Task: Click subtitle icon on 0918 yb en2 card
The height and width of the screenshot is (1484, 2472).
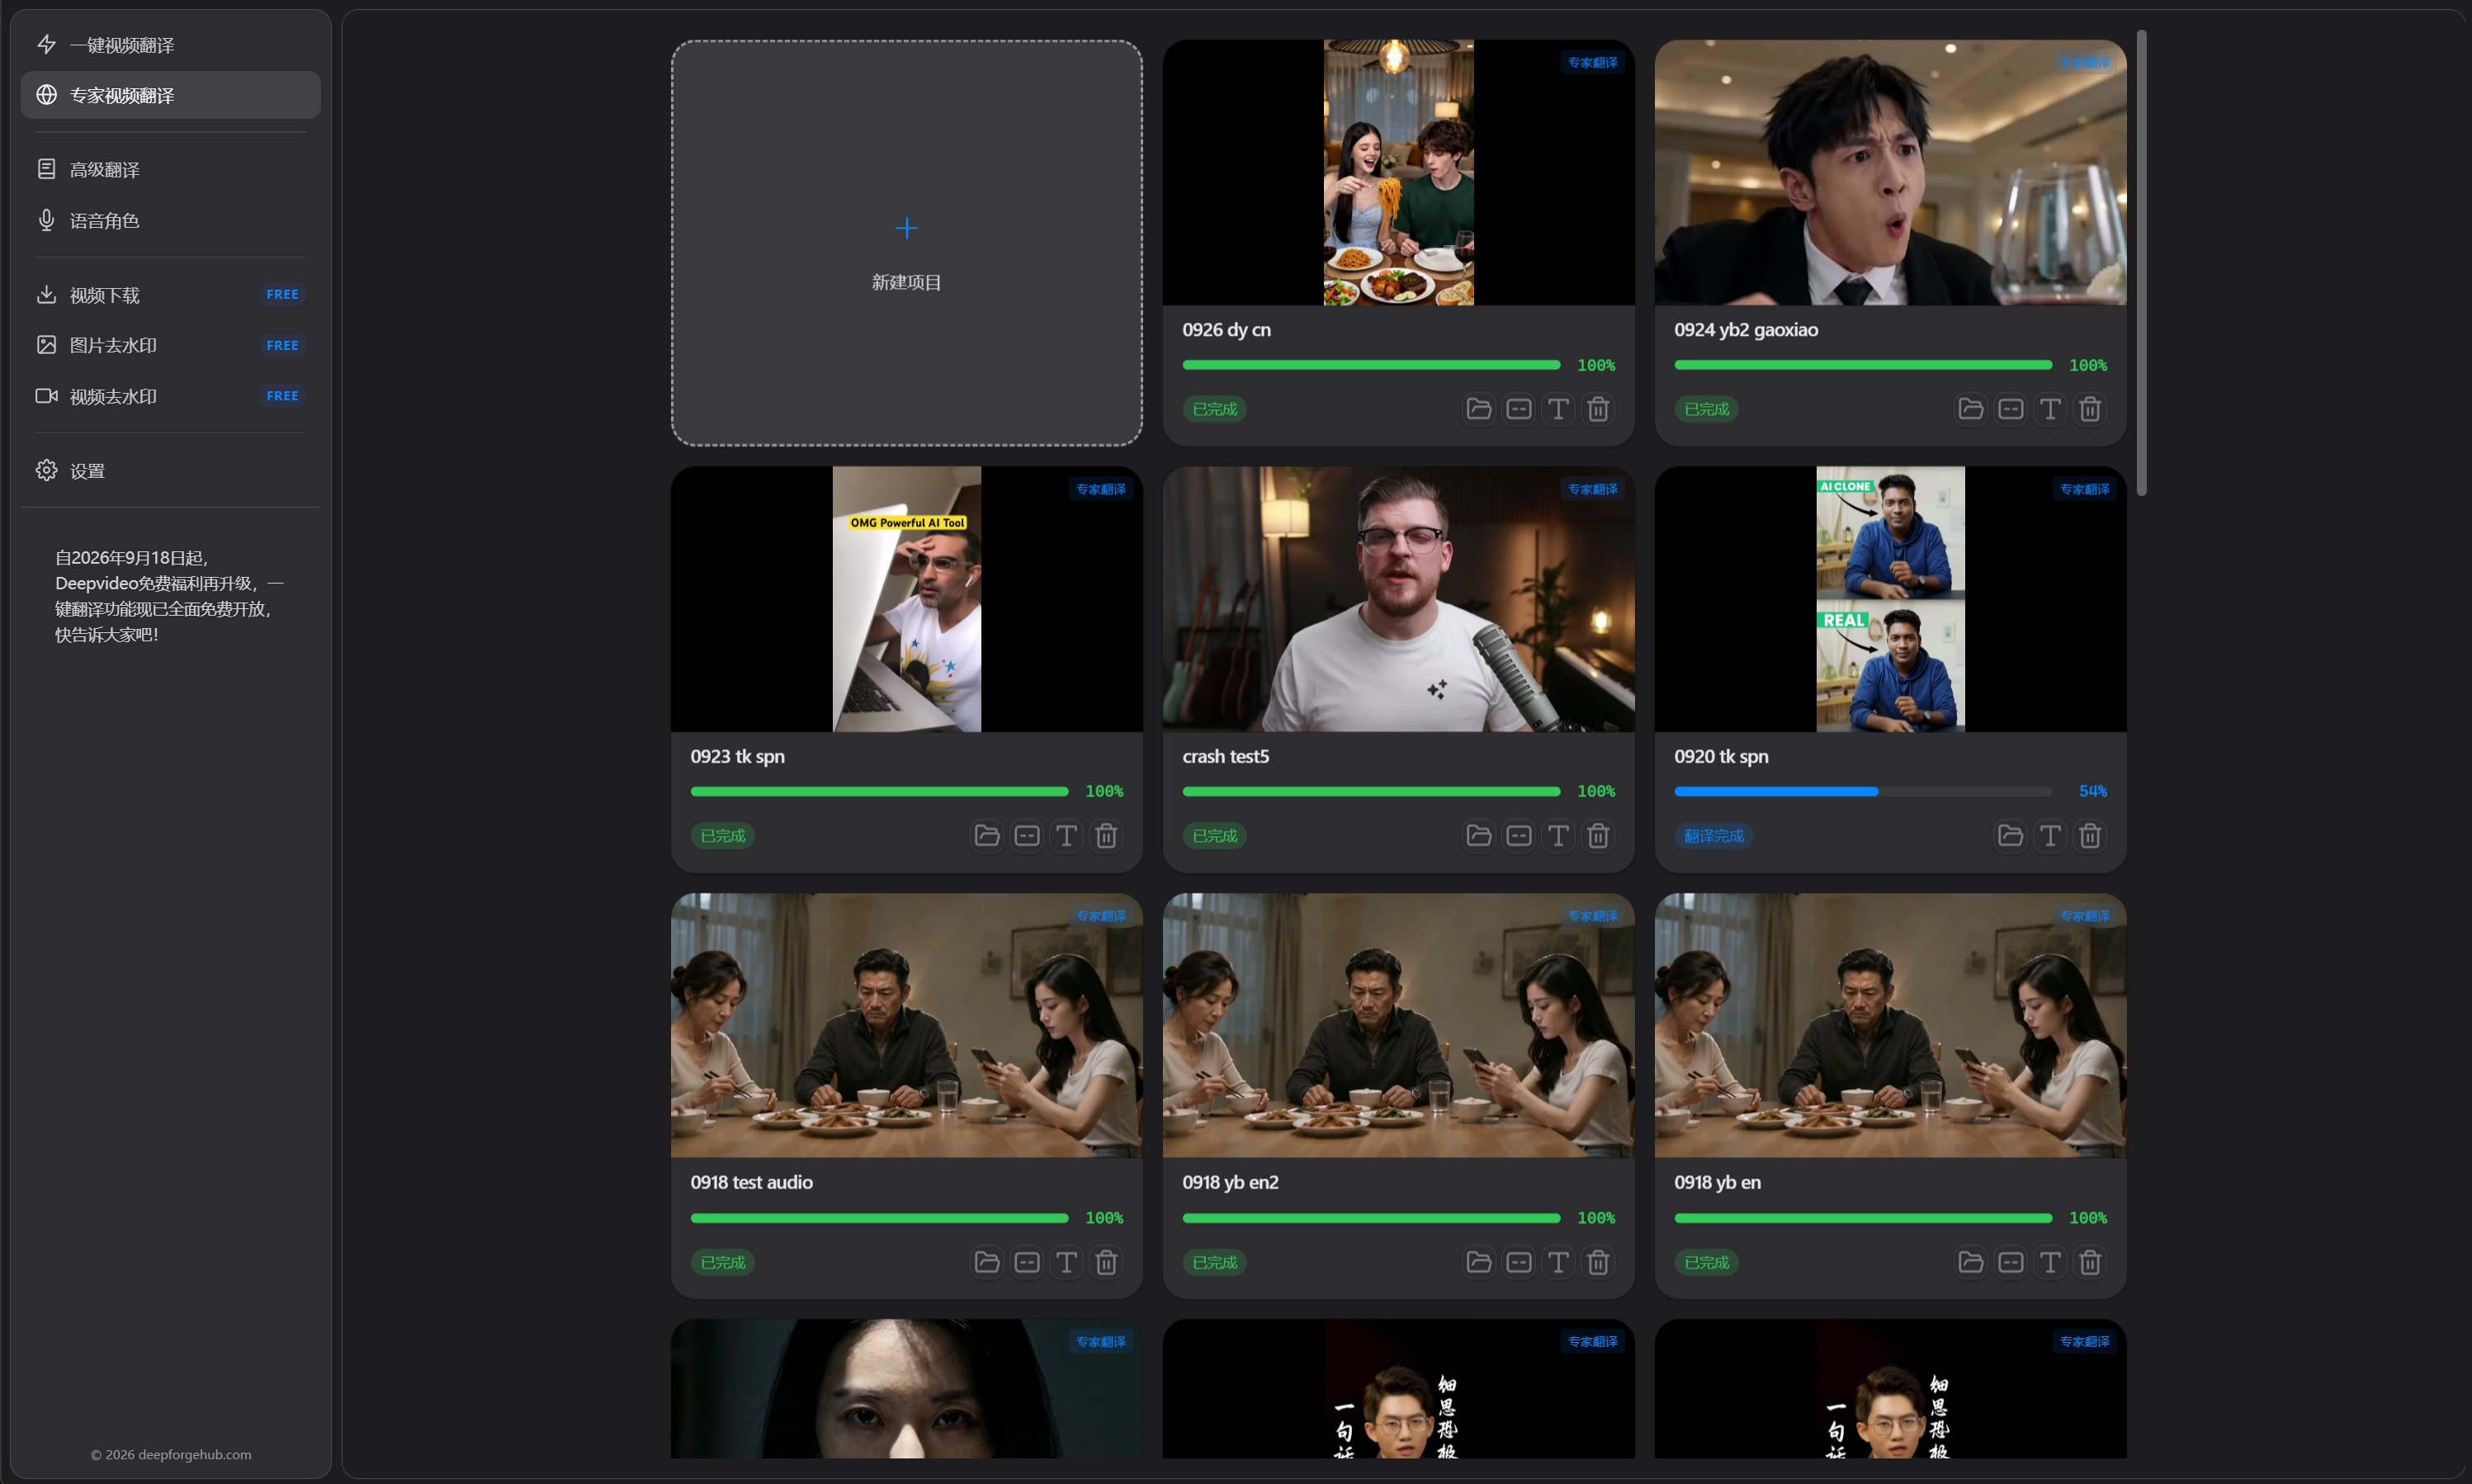Action: coord(1518,1263)
